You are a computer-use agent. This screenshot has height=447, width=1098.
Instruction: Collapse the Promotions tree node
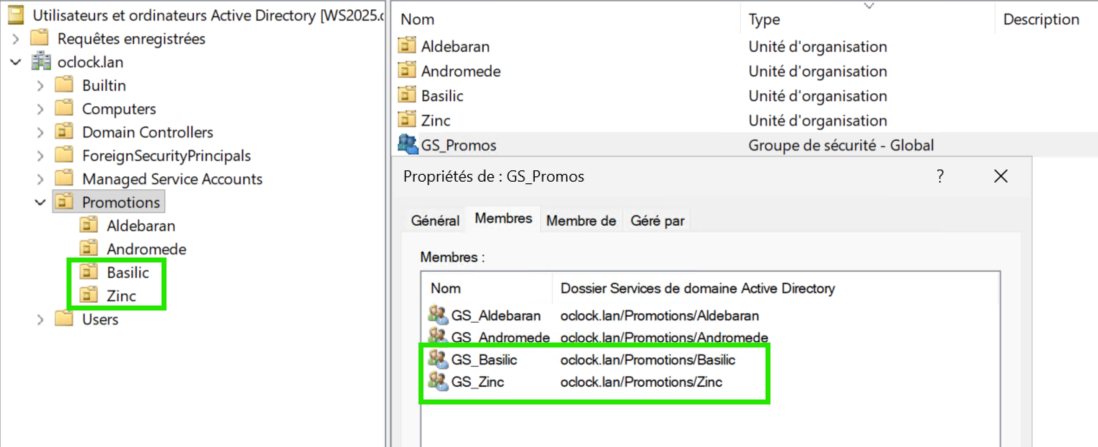pyautogui.click(x=40, y=202)
